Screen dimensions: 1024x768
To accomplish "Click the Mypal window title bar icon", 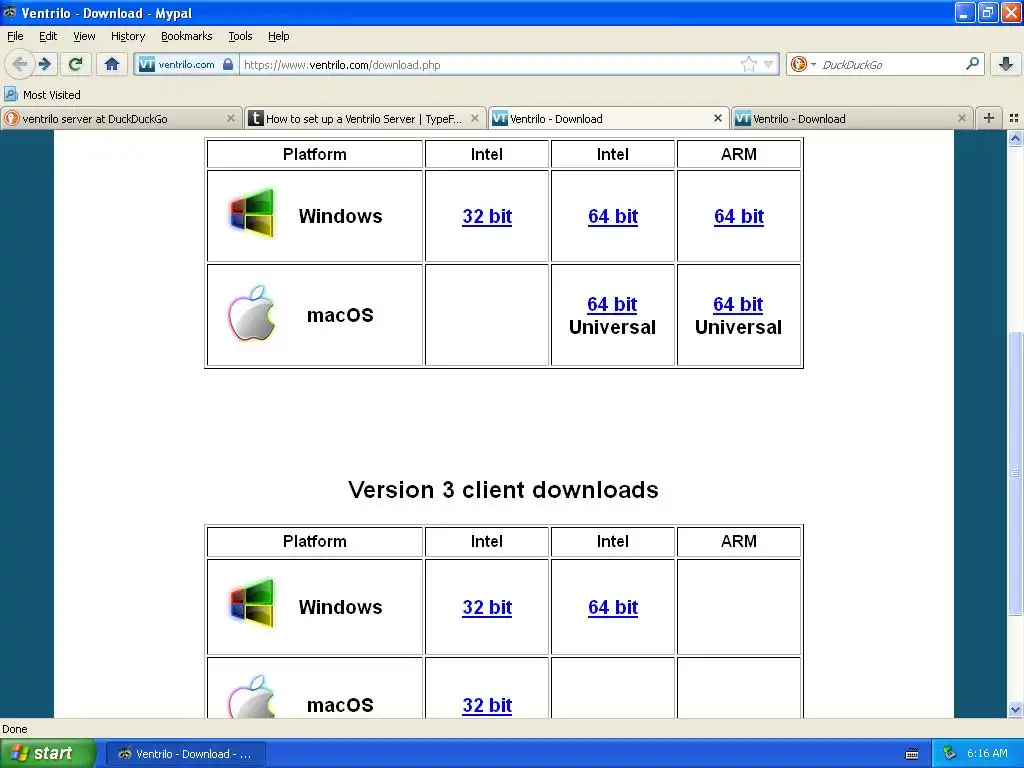I will tap(10, 12).
